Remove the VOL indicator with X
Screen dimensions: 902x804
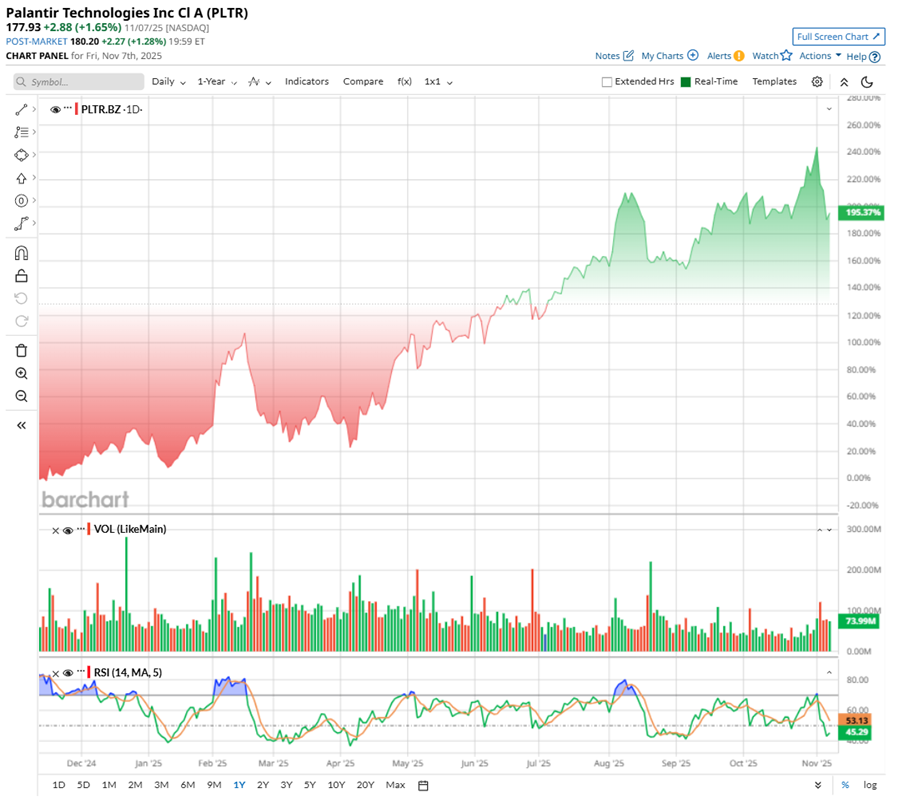[x=55, y=531]
